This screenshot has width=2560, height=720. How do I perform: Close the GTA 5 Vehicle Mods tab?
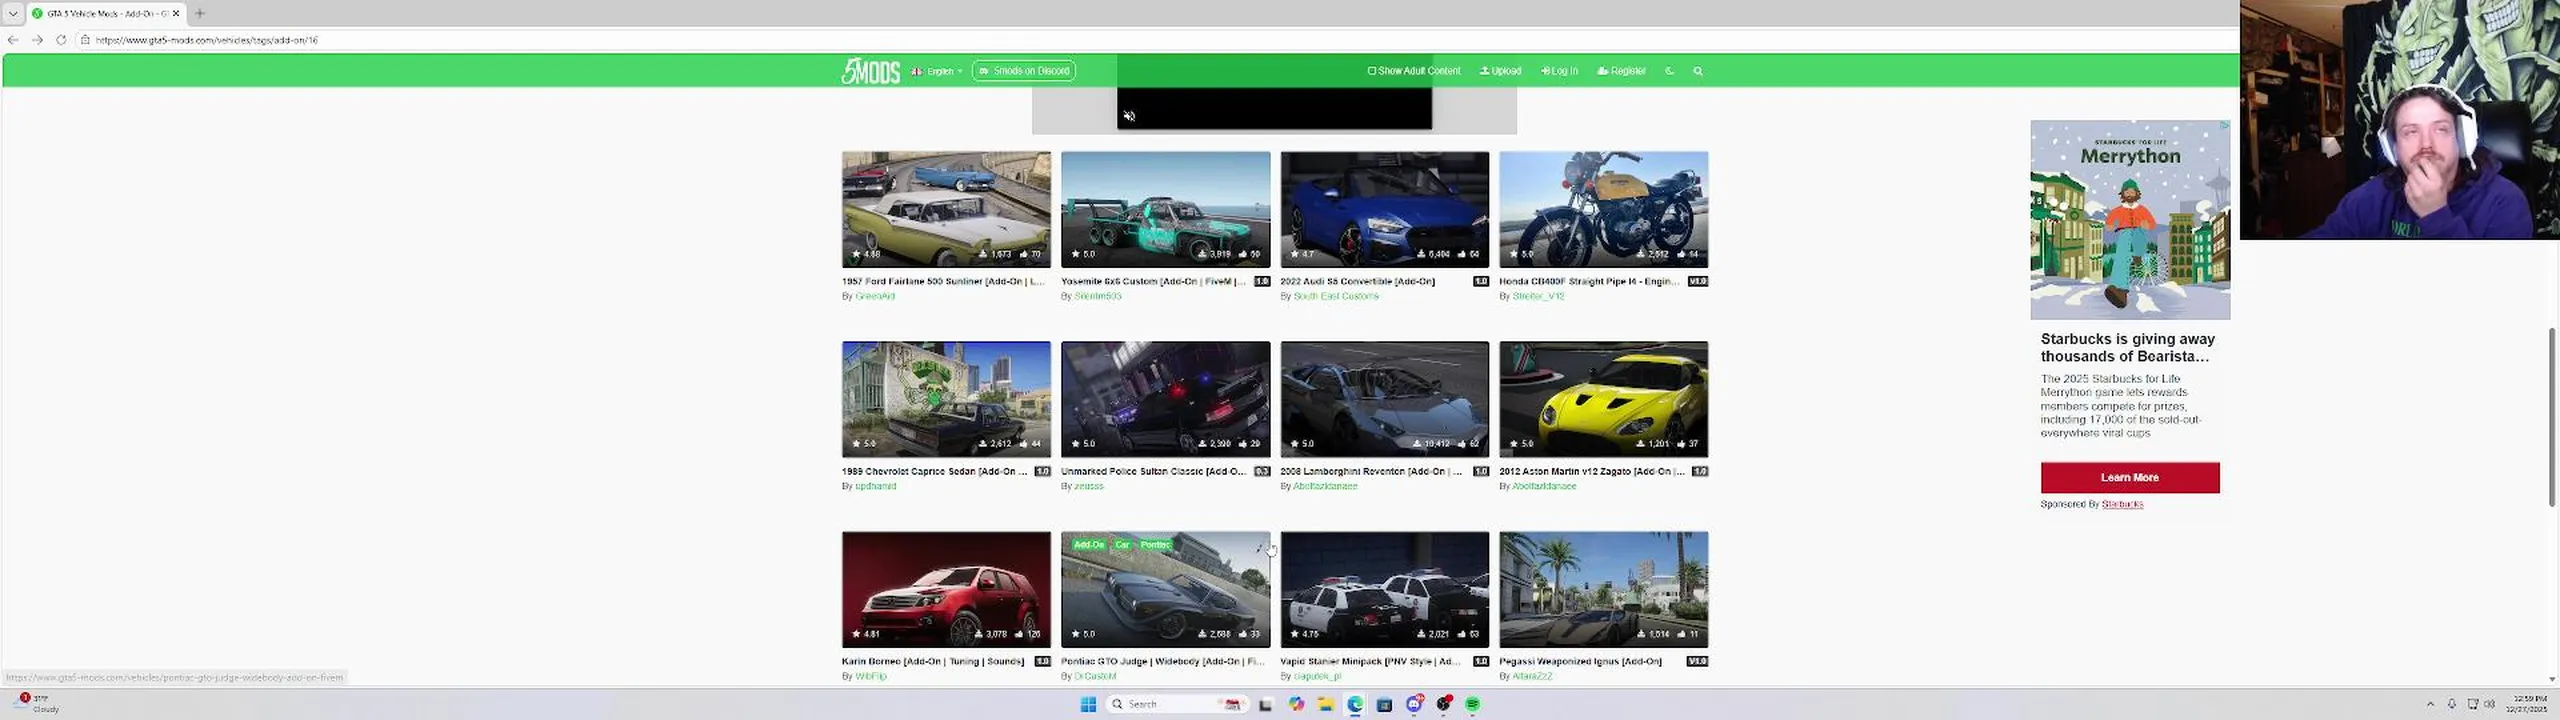(x=176, y=13)
